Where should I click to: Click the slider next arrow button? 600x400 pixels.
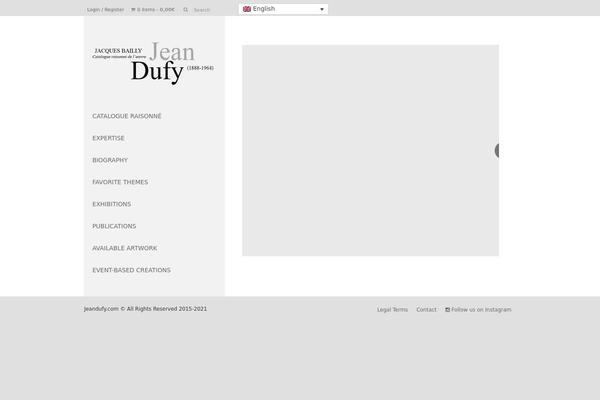(x=497, y=150)
